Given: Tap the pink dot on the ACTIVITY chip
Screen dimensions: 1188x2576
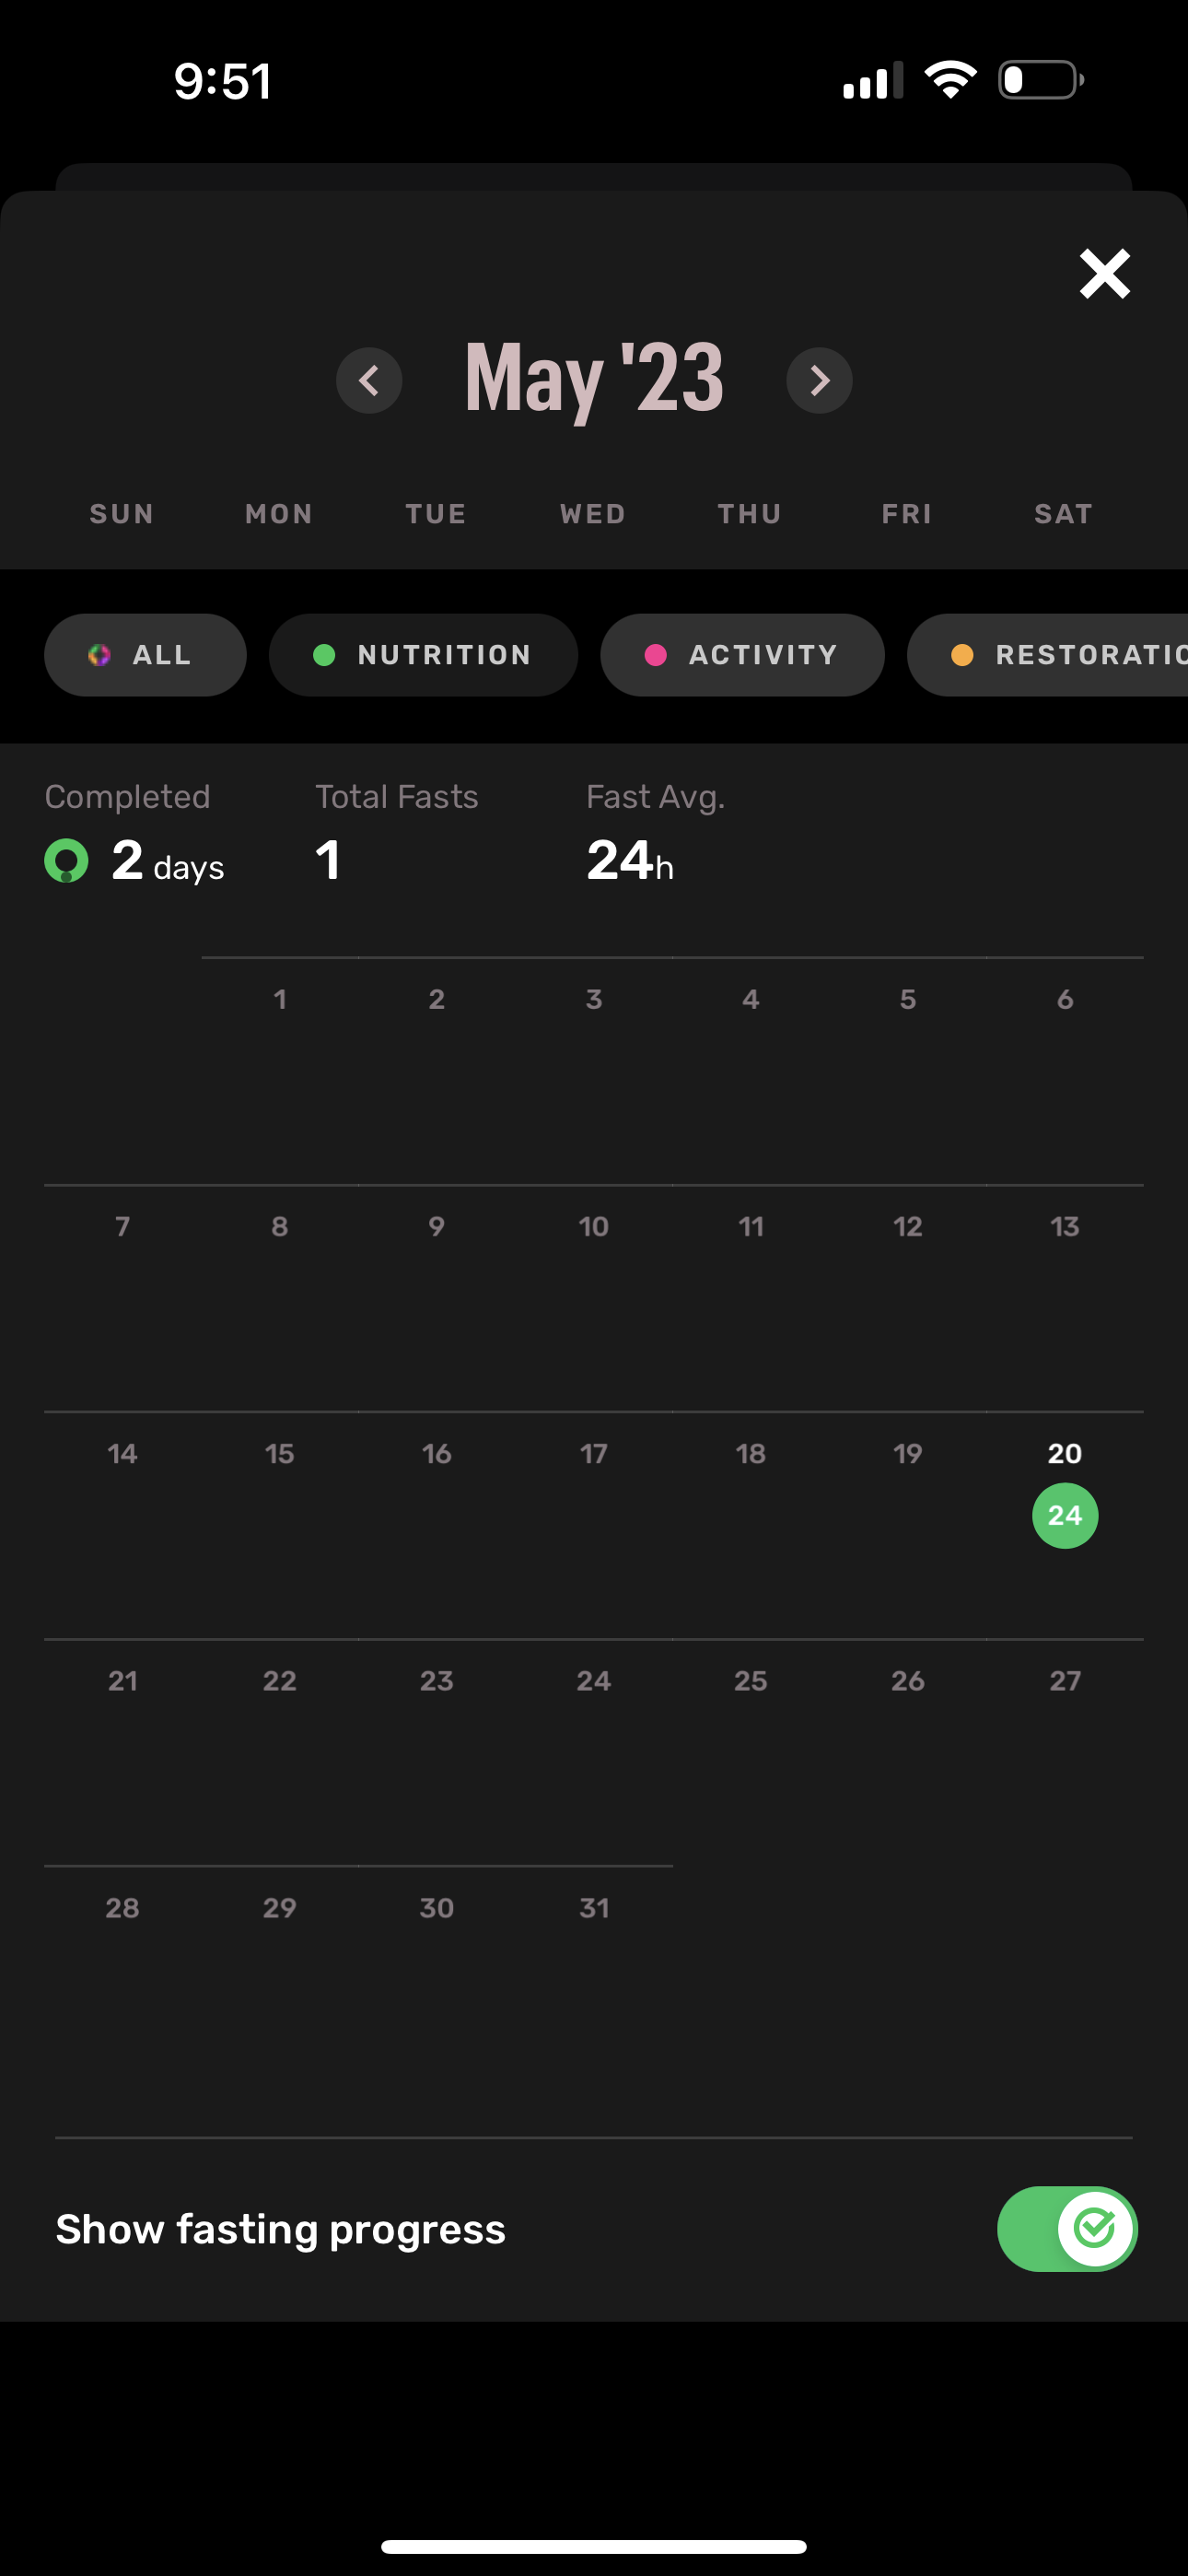Looking at the screenshot, I should click(655, 655).
